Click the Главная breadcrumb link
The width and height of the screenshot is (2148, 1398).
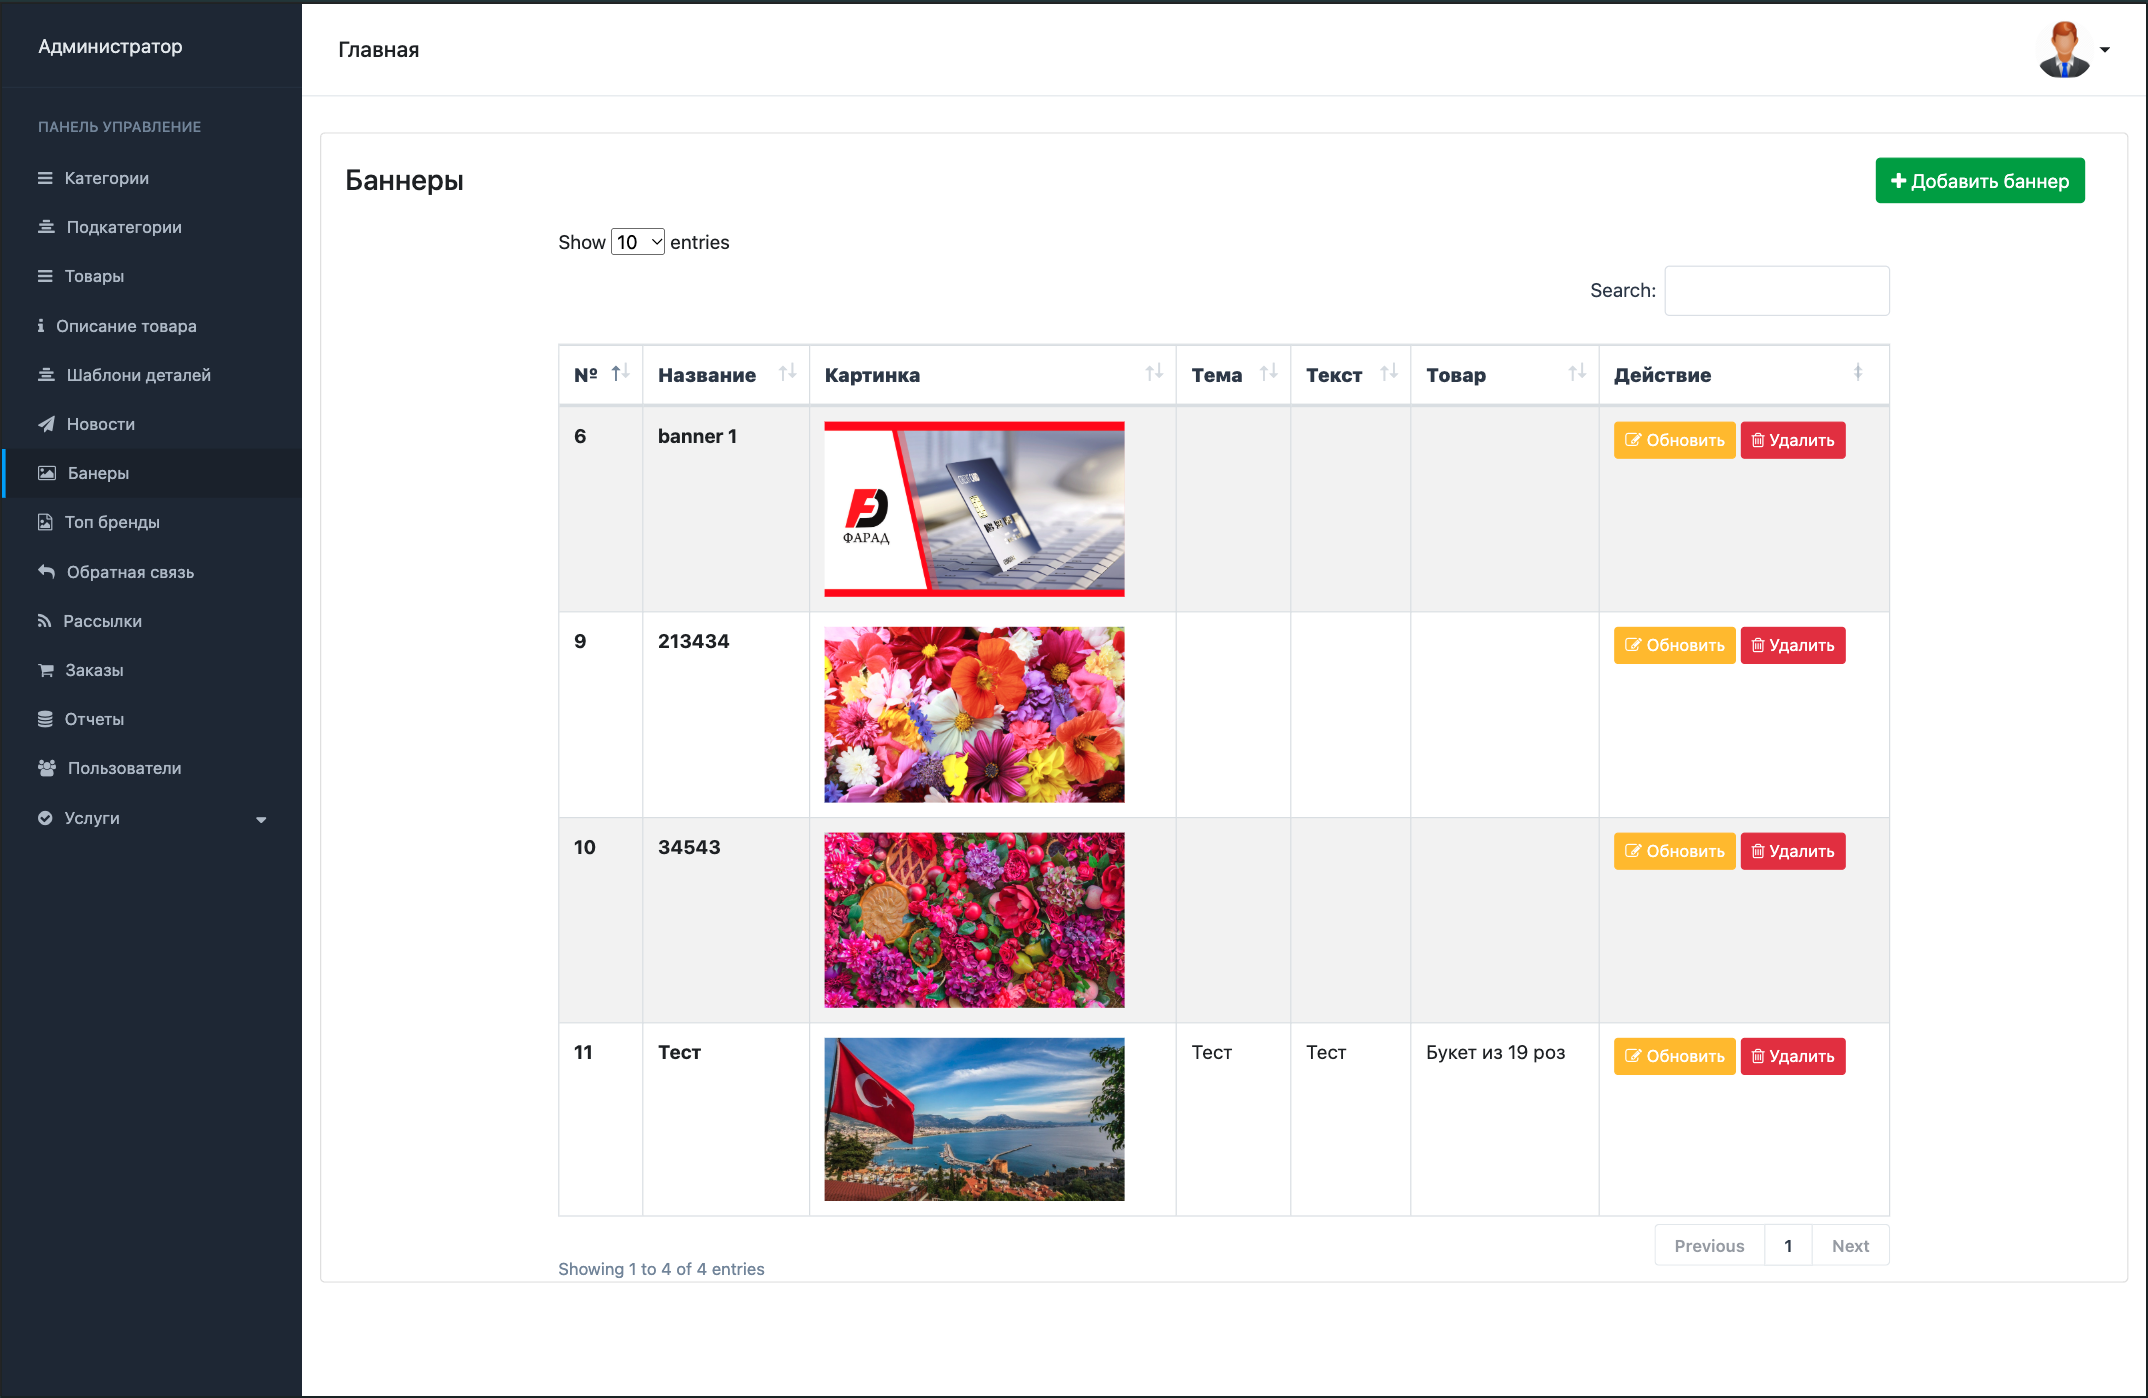pos(379,50)
